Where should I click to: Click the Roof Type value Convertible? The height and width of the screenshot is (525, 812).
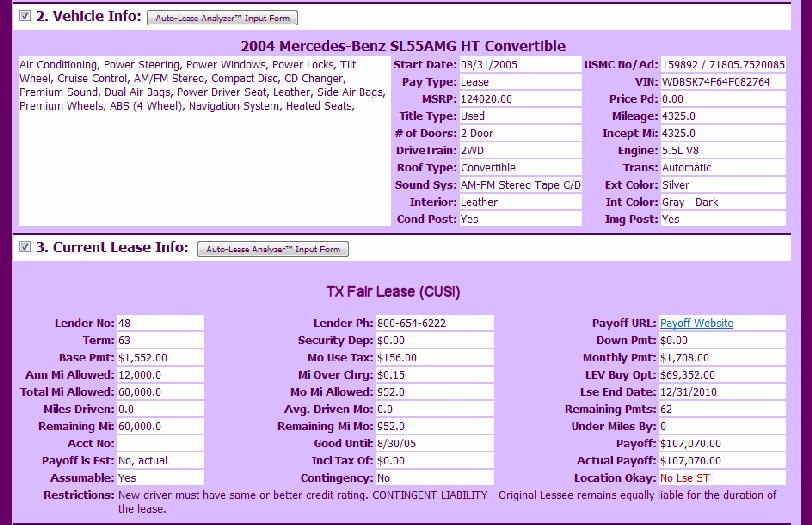(520, 167)
